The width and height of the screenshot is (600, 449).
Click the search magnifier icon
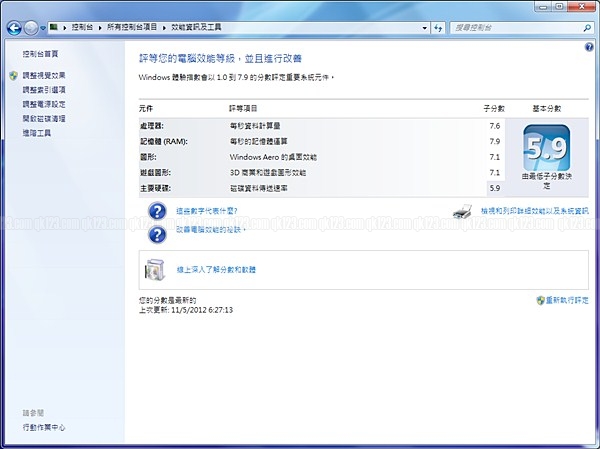(587, 28)
